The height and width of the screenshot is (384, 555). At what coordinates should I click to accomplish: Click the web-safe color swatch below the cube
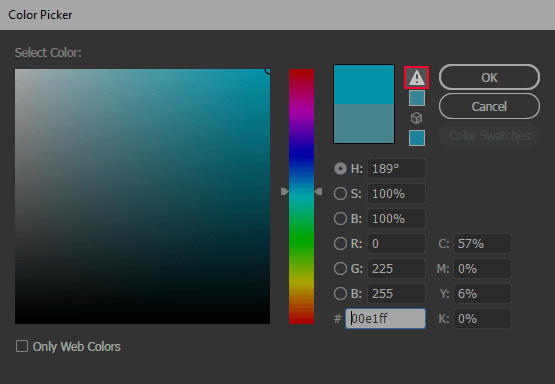[x=417, y=138]
